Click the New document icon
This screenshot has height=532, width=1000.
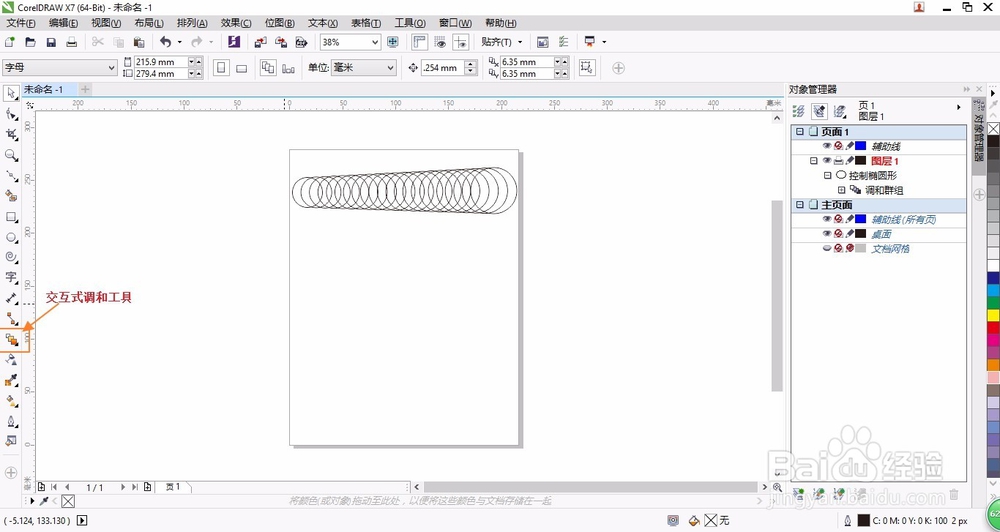(10, 42)
